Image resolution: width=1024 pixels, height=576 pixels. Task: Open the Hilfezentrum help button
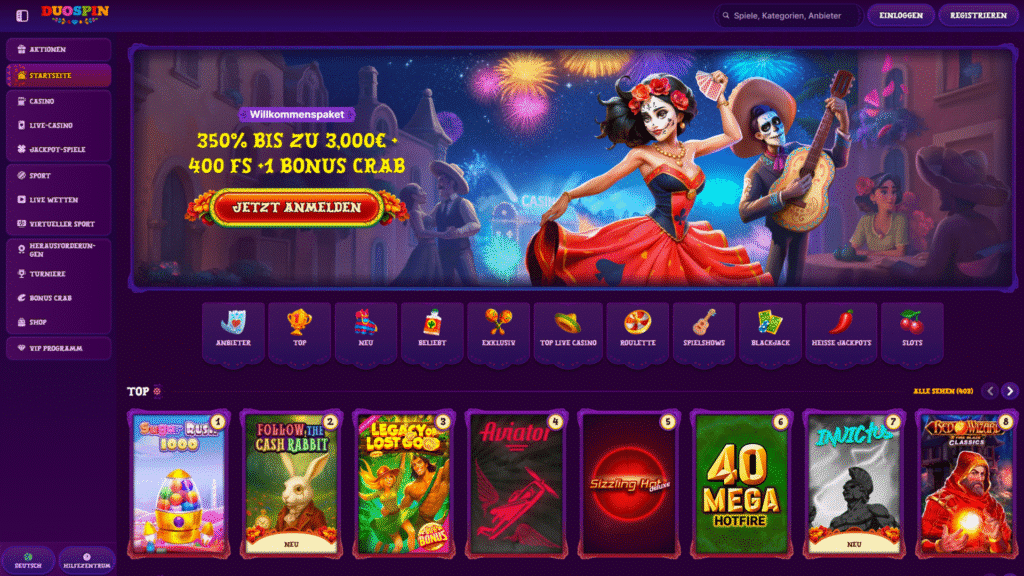[x=86, y=561]
